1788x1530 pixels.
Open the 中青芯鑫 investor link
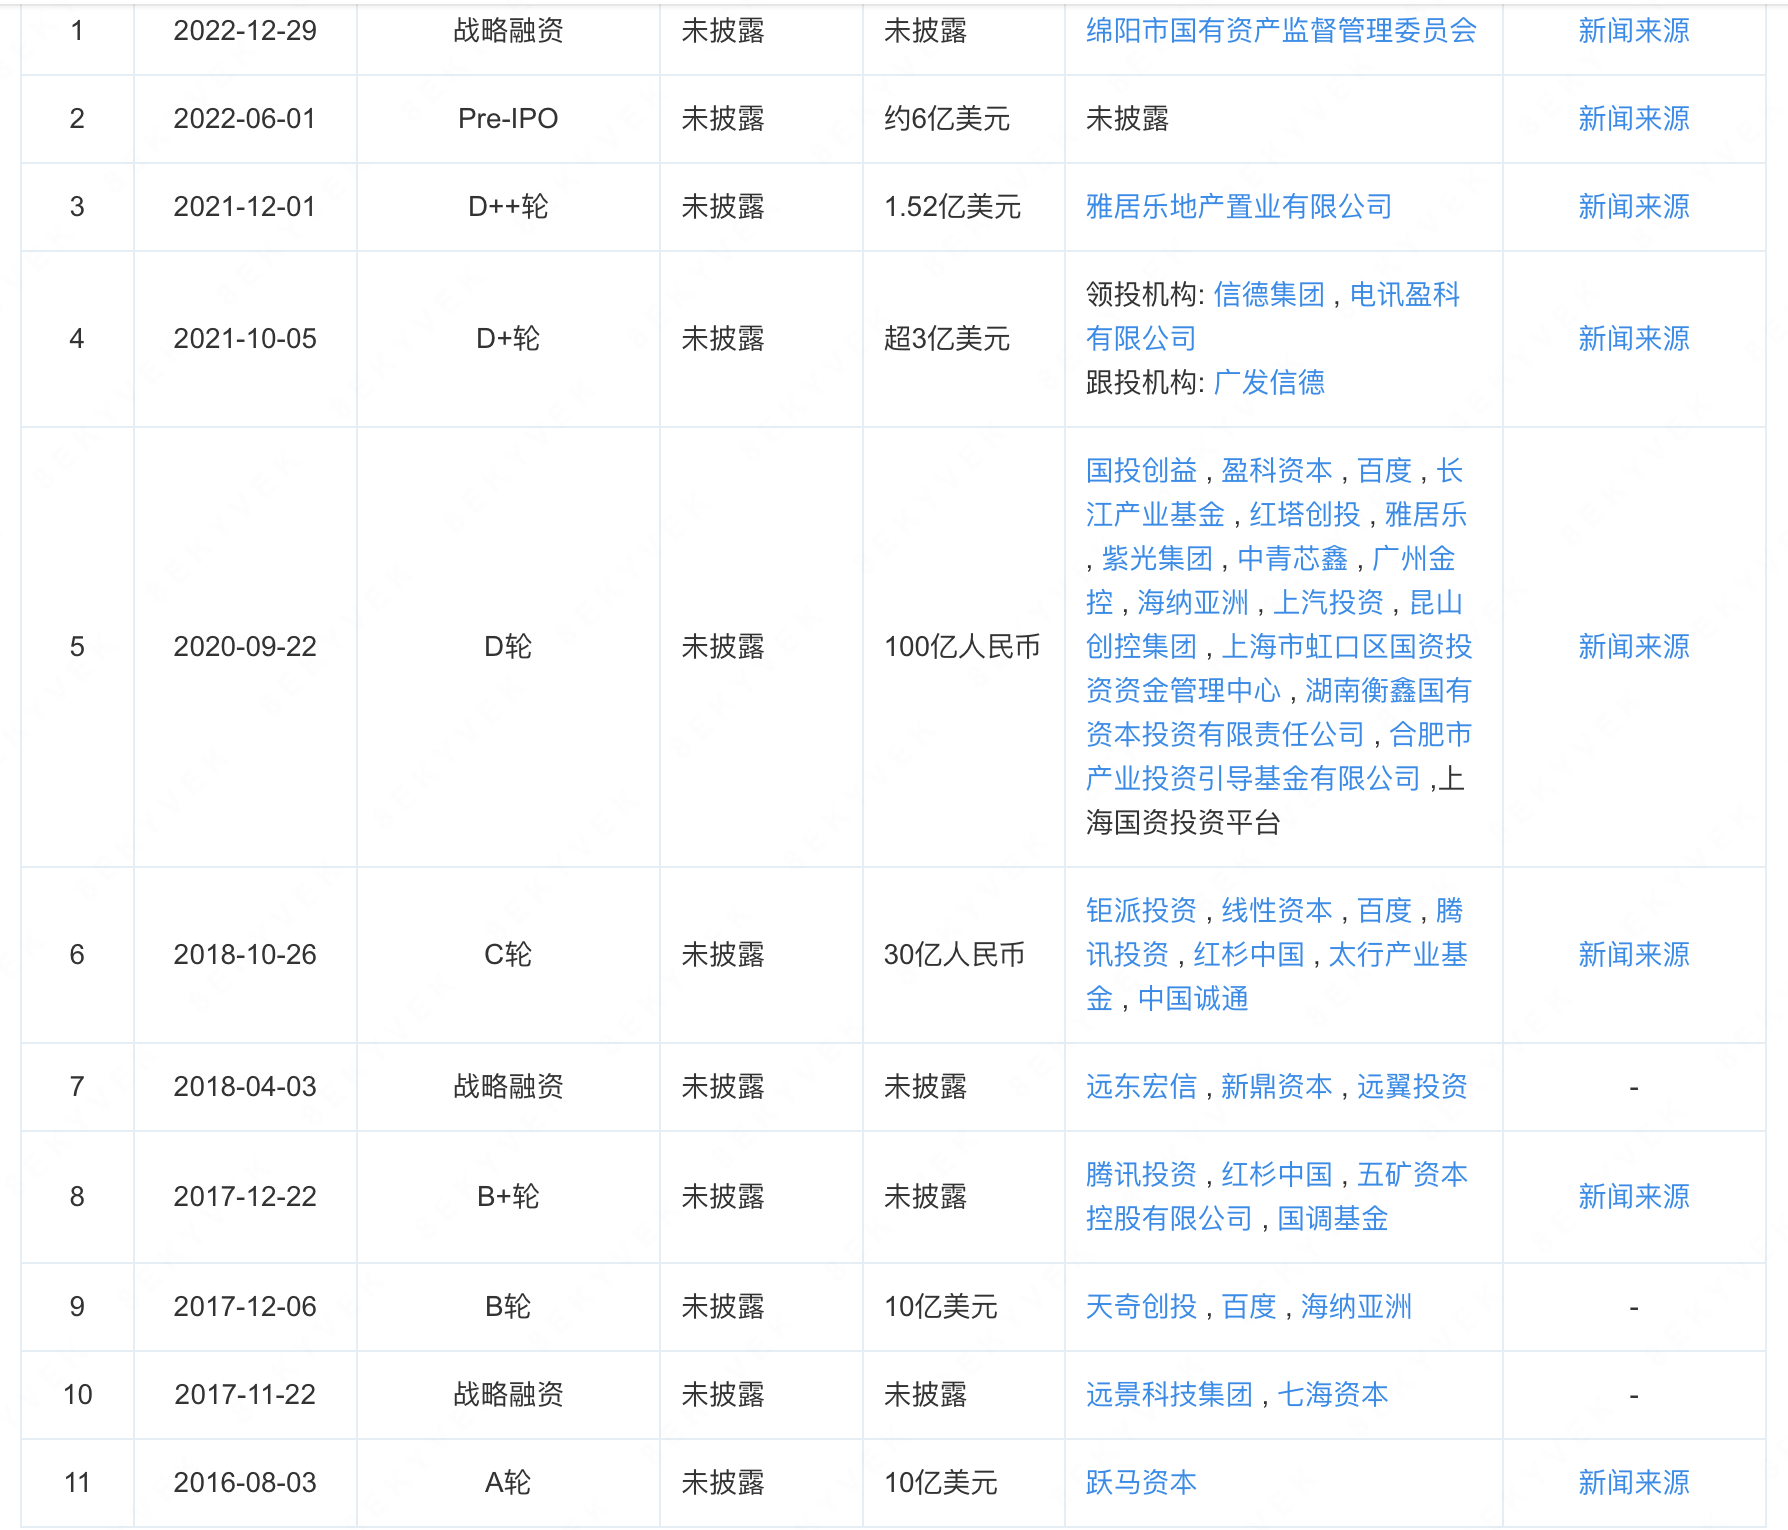click(x=1293, y=559)
